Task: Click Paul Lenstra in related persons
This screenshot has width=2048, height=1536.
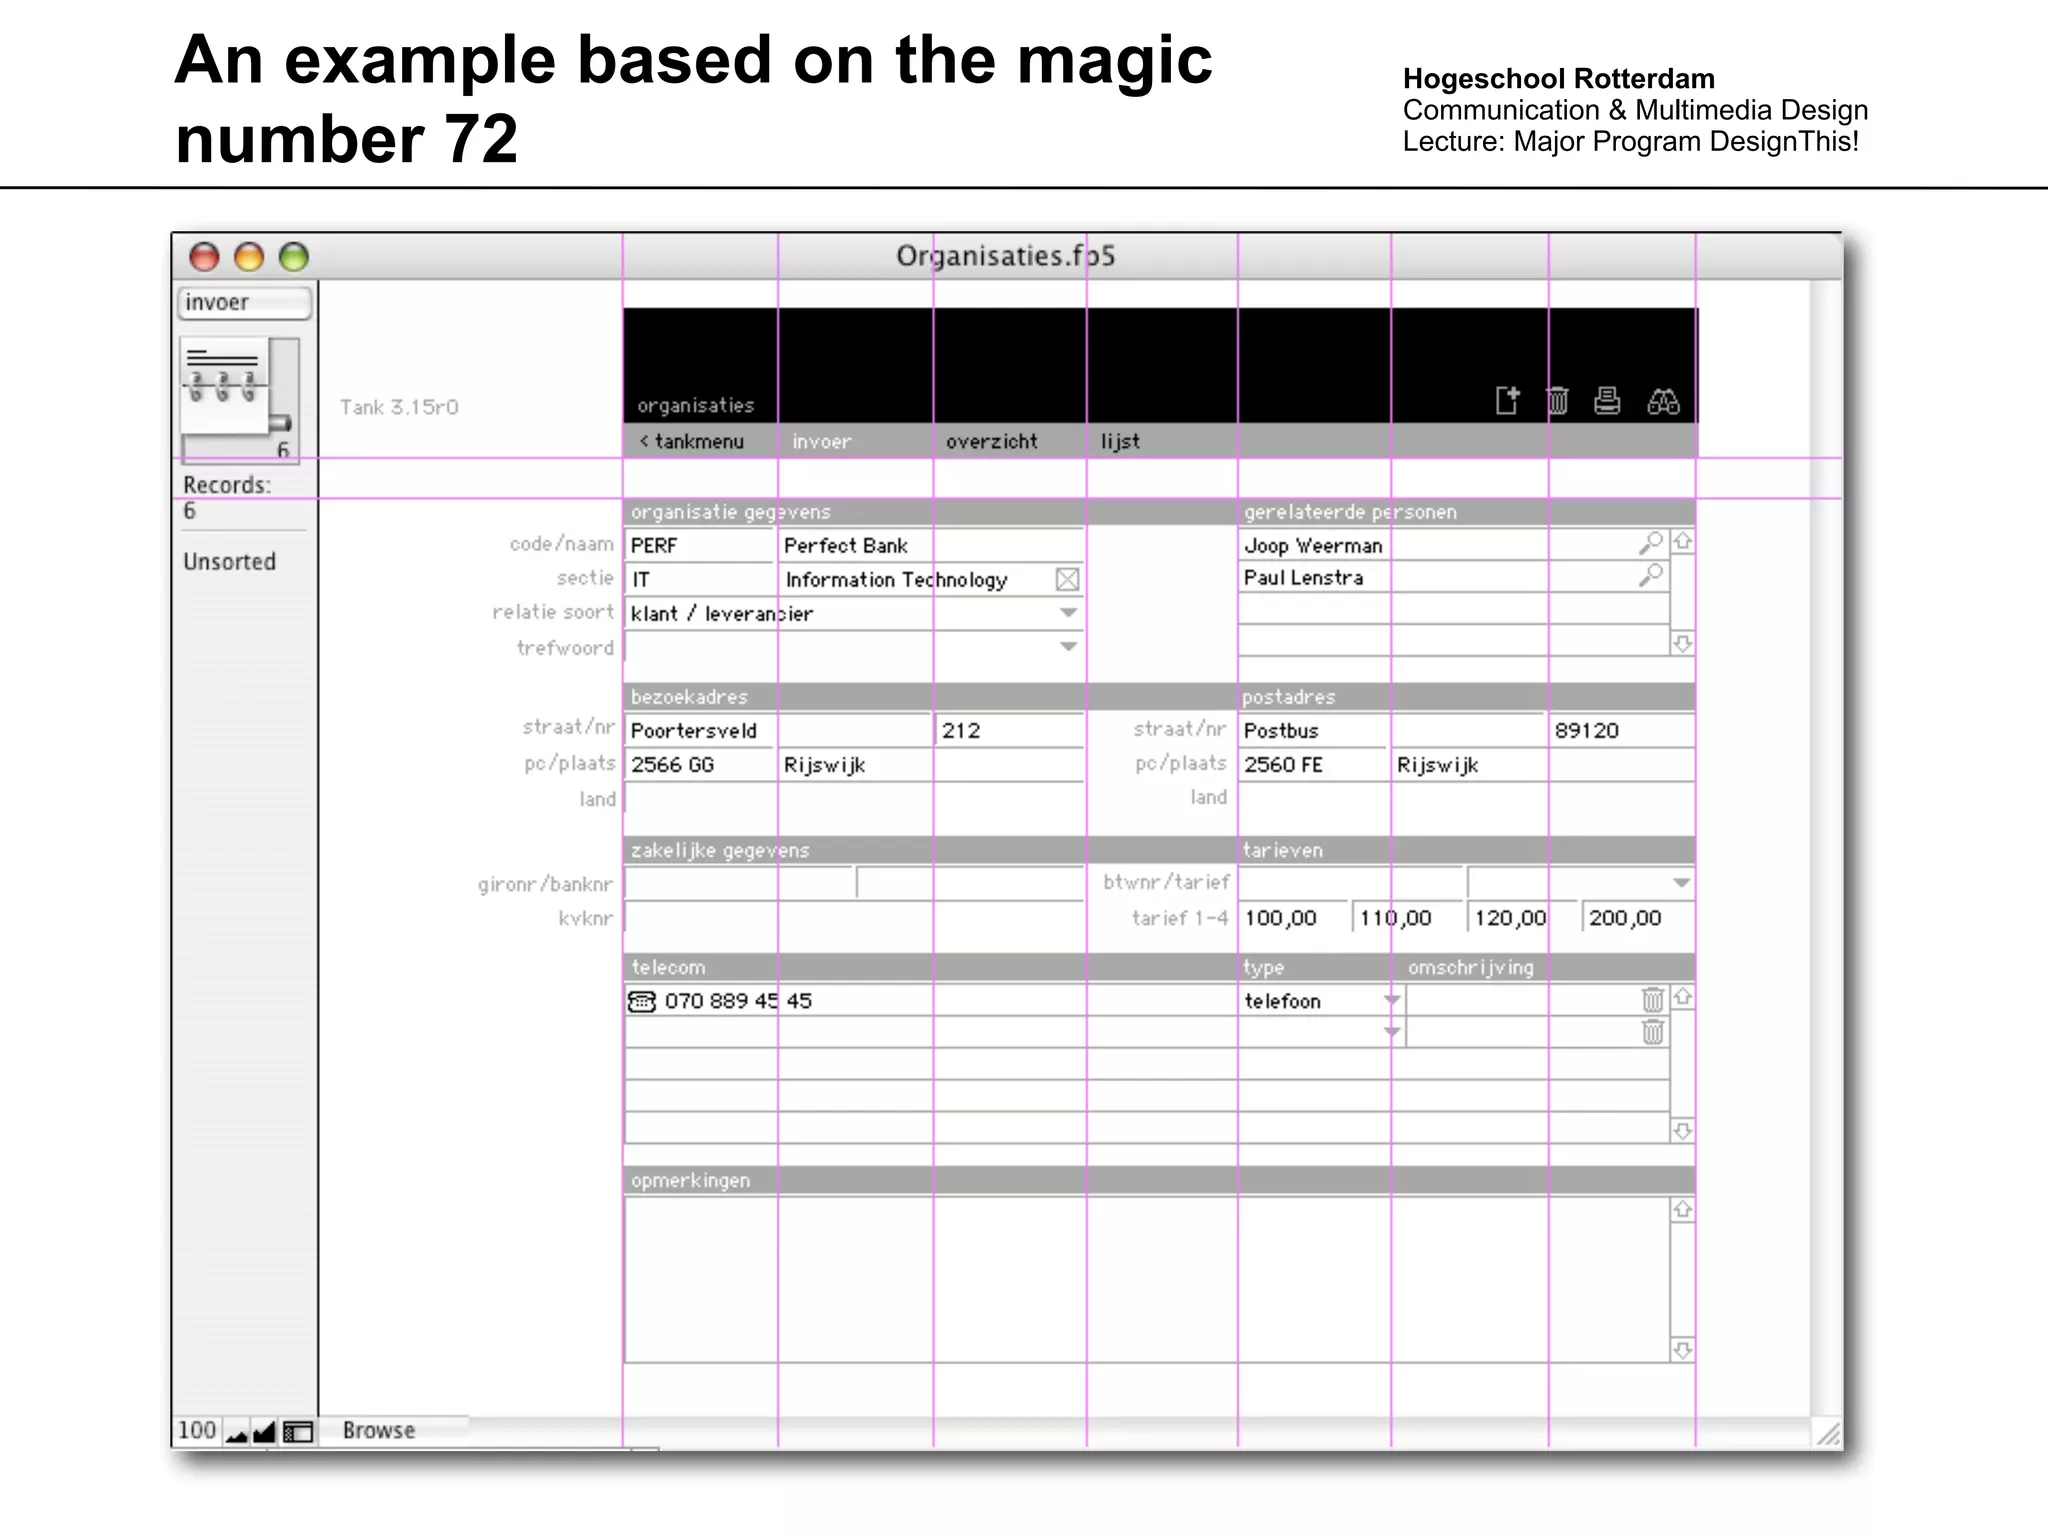Action: [1303, 577]
